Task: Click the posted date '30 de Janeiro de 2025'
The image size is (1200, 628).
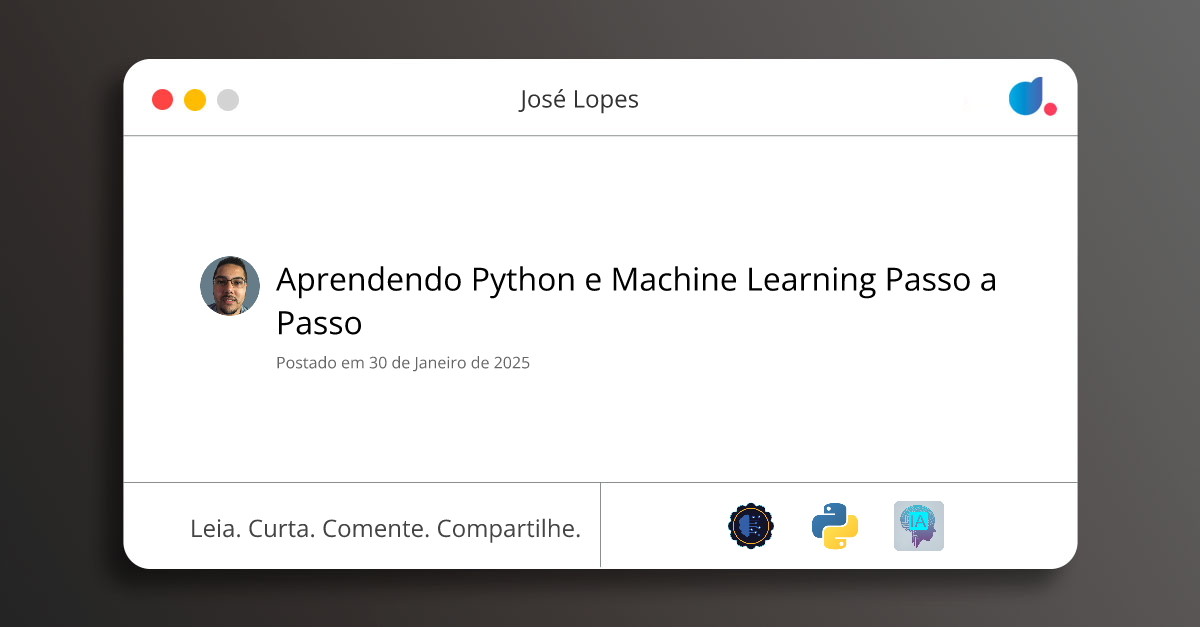Action: 403,363
